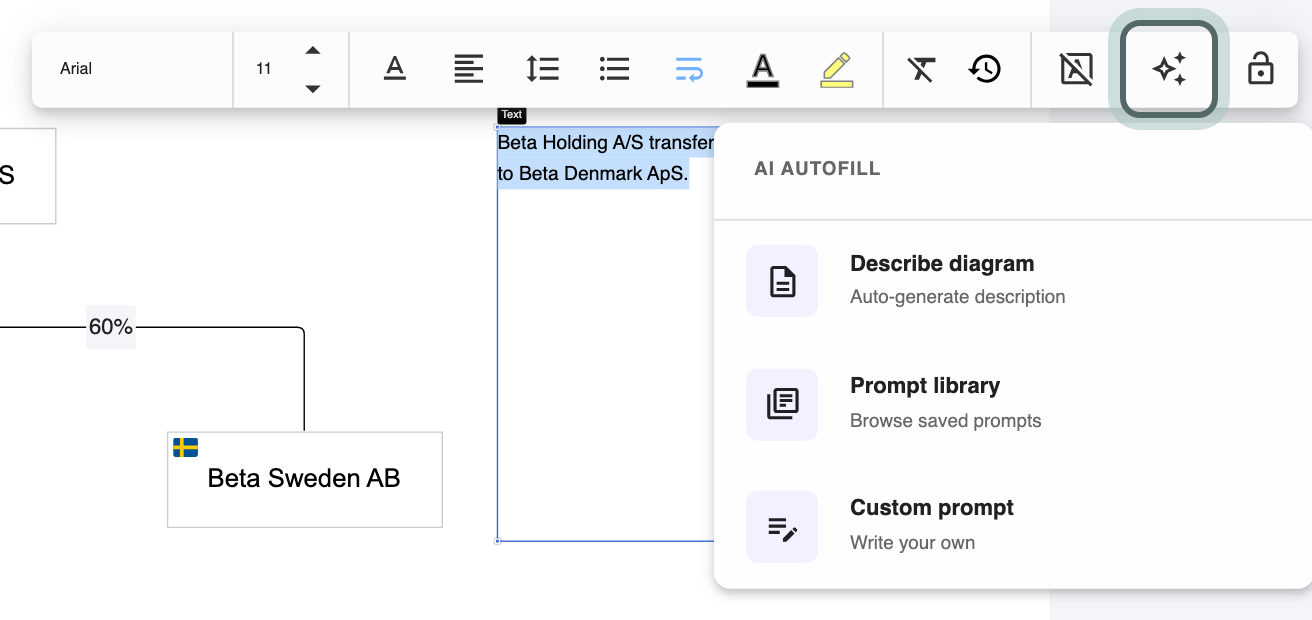Click the Prompt library stacked pages icon
This screenshot has height=620, width=1312.
tap(782, 404)
